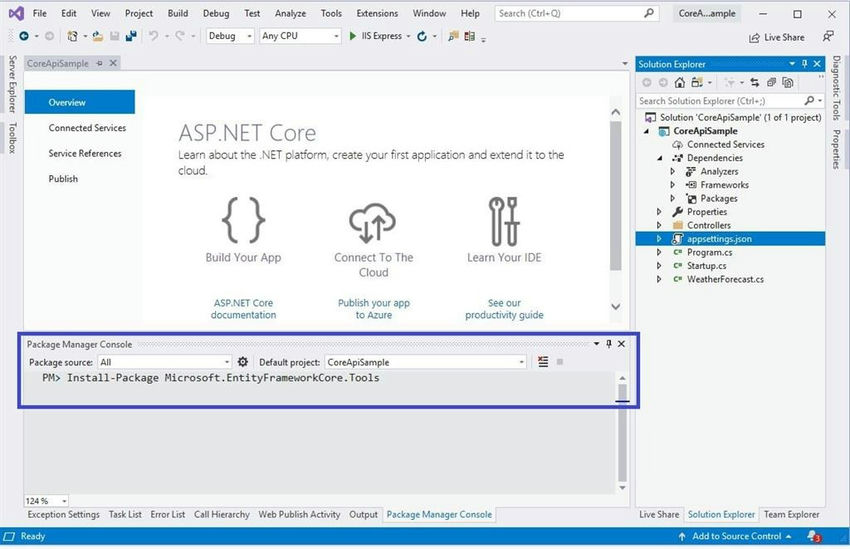850x549 pixels.
Task: Click the browser refresh icon in toolbar
Action: (422, 36)
